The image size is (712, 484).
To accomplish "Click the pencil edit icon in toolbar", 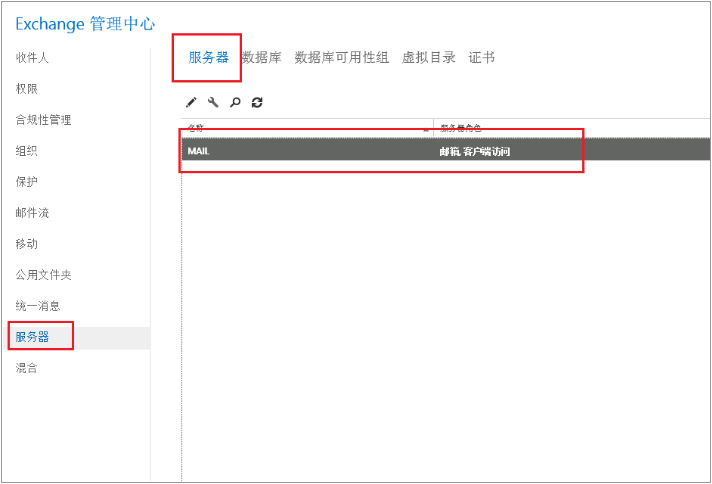I will coord(191,102).
